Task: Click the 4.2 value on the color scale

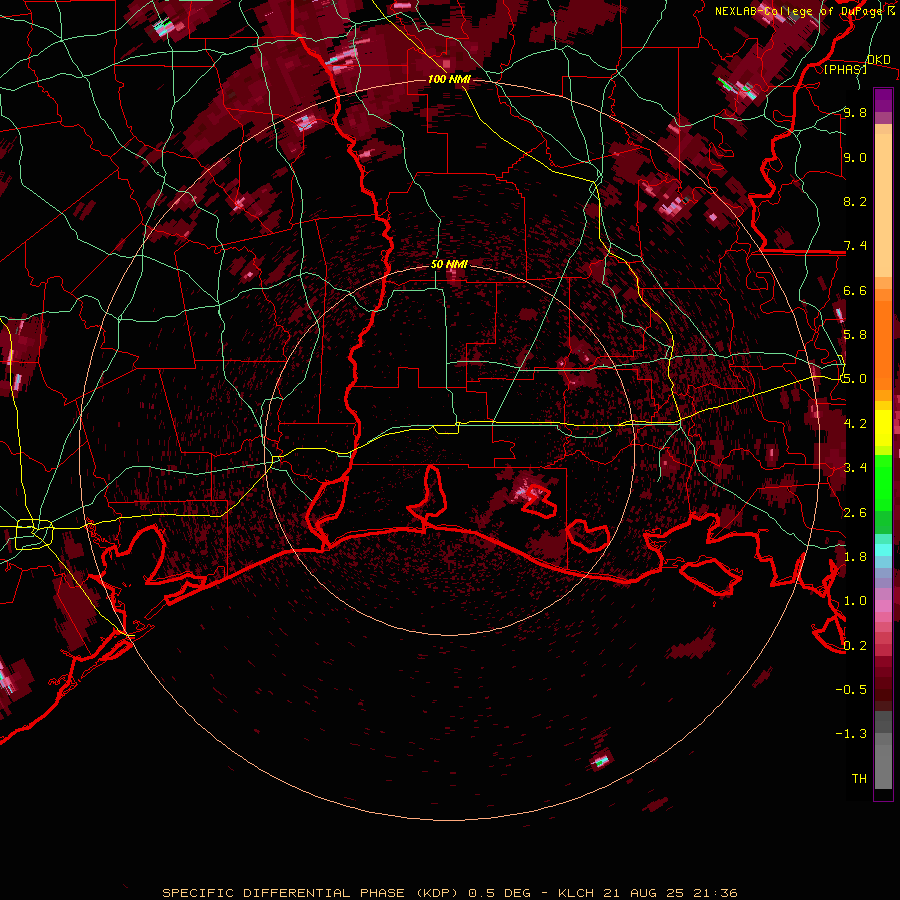Action: click(855, 423)
